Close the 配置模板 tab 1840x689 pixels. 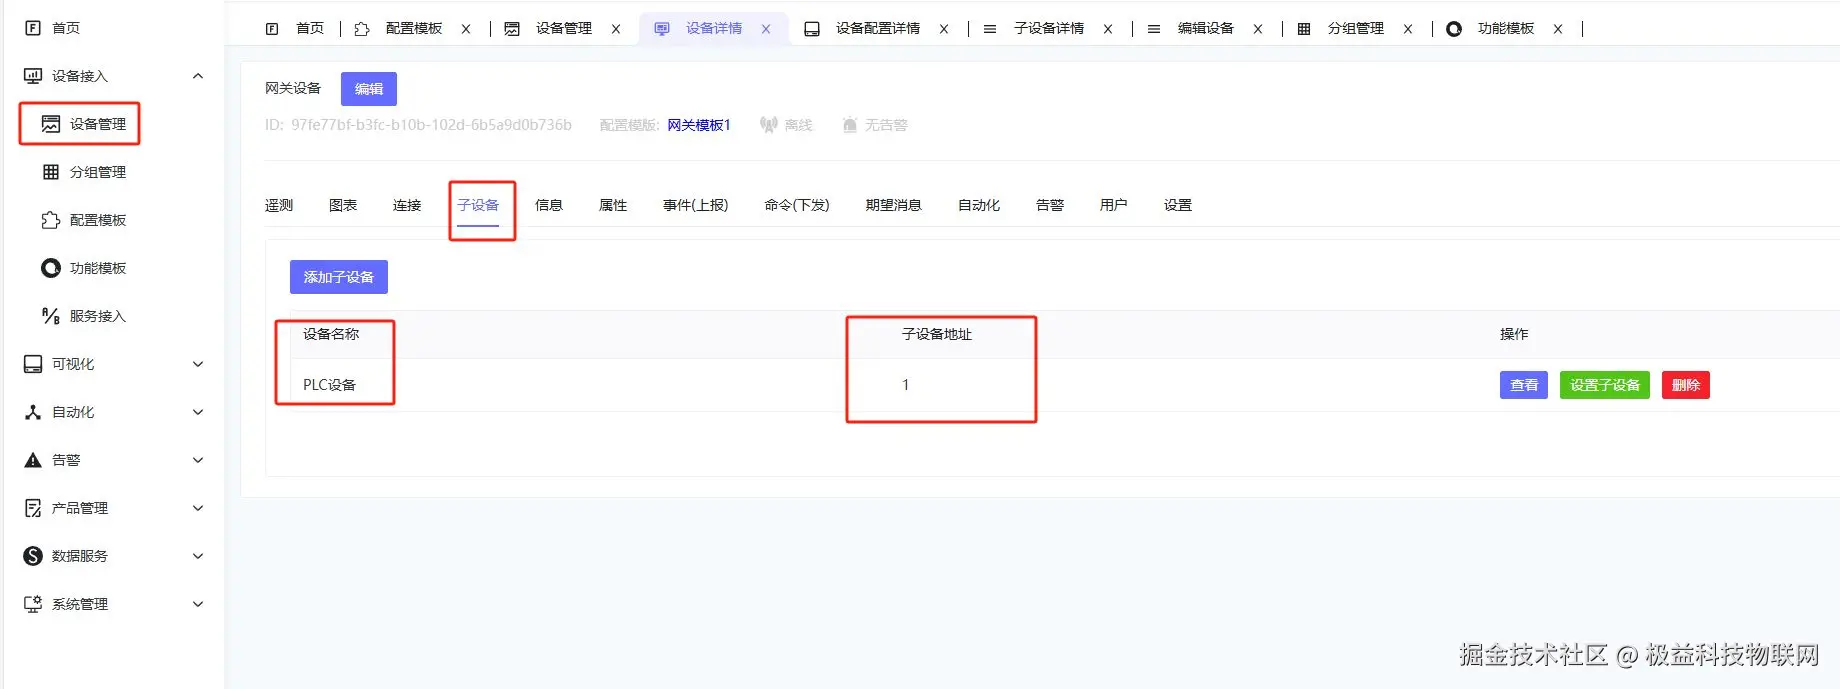[466, 29]
